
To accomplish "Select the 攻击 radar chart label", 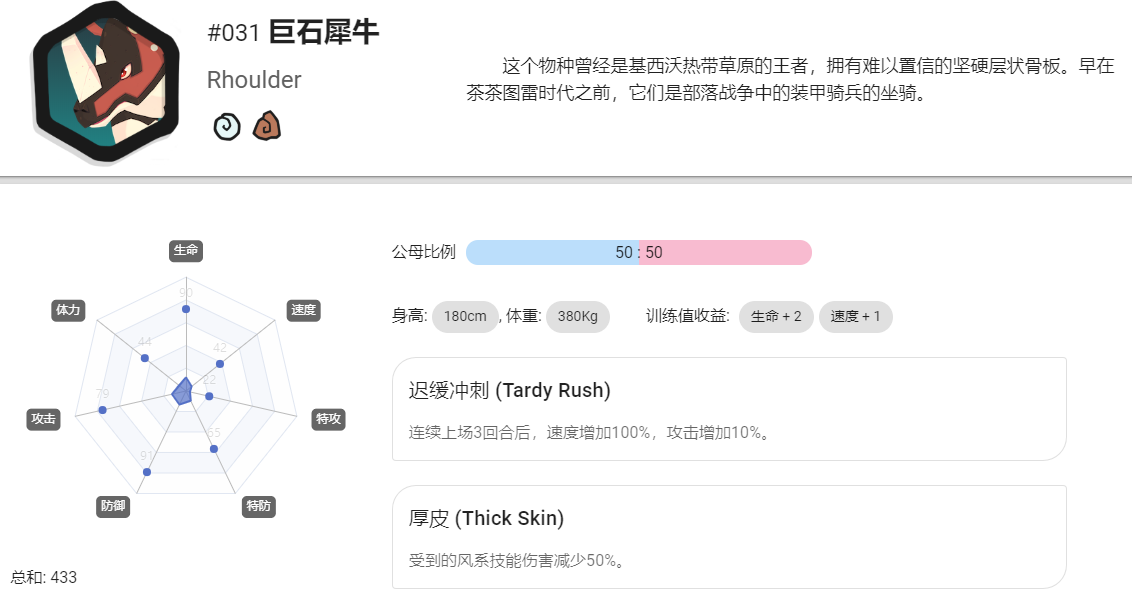I will [x=43, y=419].
